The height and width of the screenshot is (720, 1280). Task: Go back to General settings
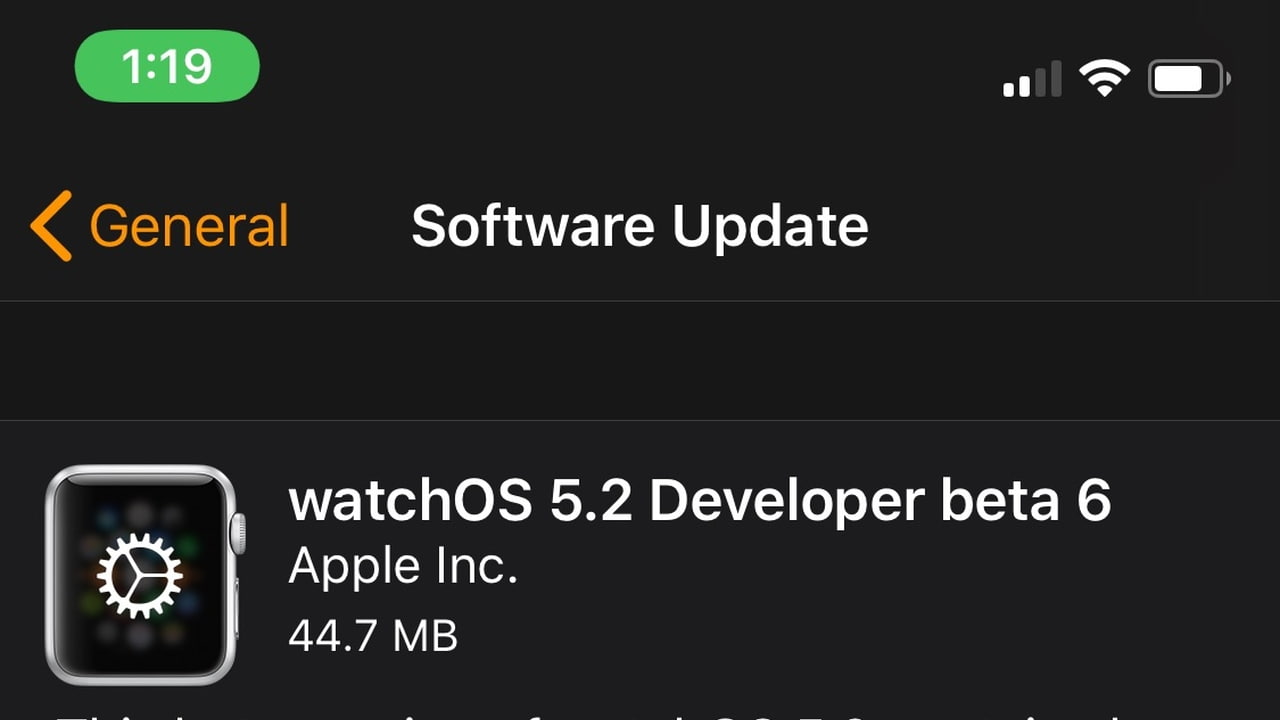[x=160, y=226]
